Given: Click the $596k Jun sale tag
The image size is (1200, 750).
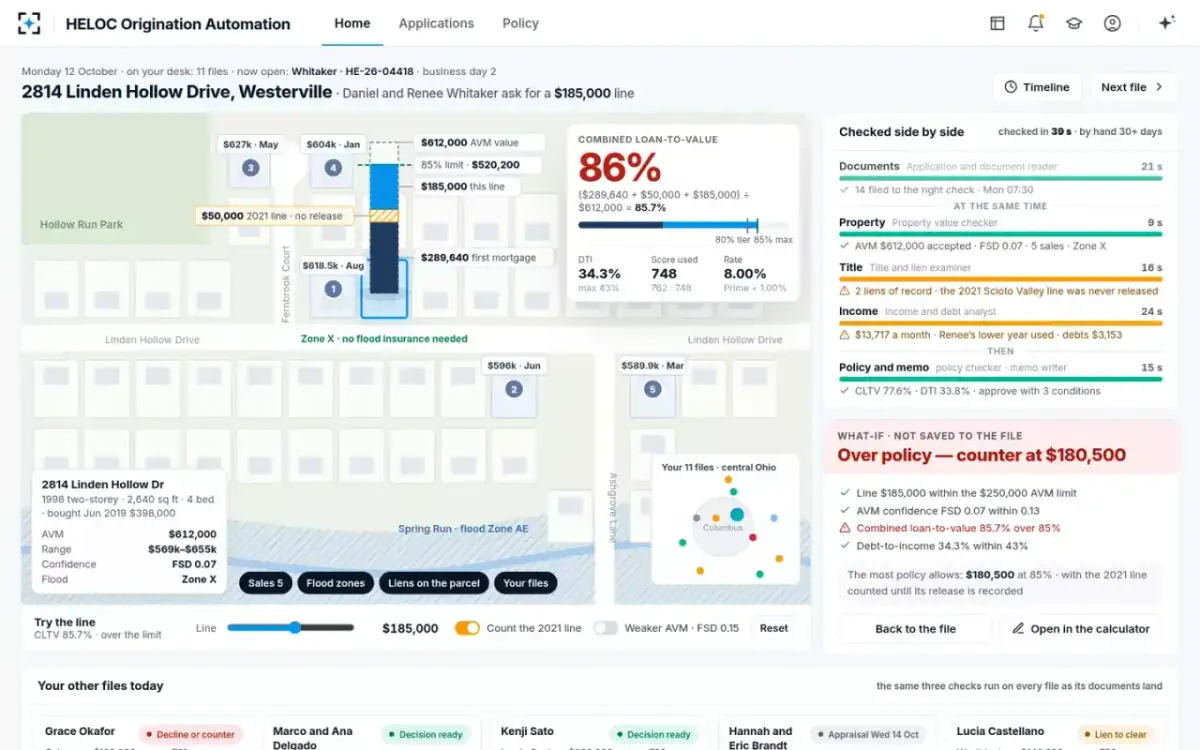Looking at the screenshot, I should (x=514, y=365).
